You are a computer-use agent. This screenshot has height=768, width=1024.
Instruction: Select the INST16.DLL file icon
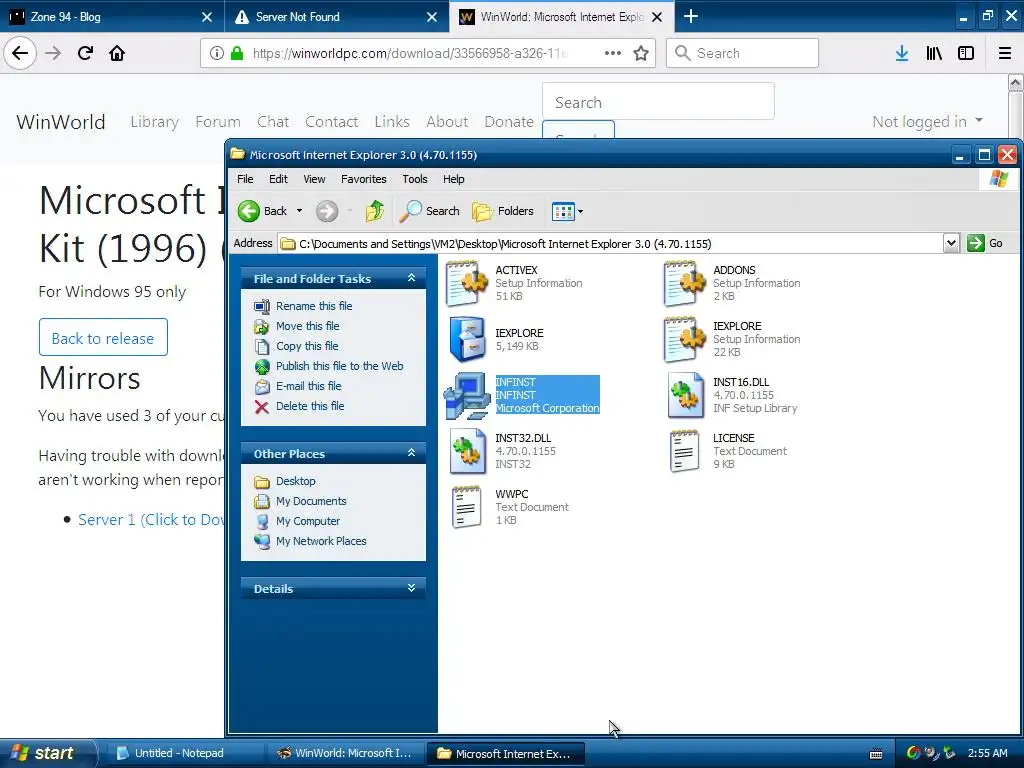point(685,395)
